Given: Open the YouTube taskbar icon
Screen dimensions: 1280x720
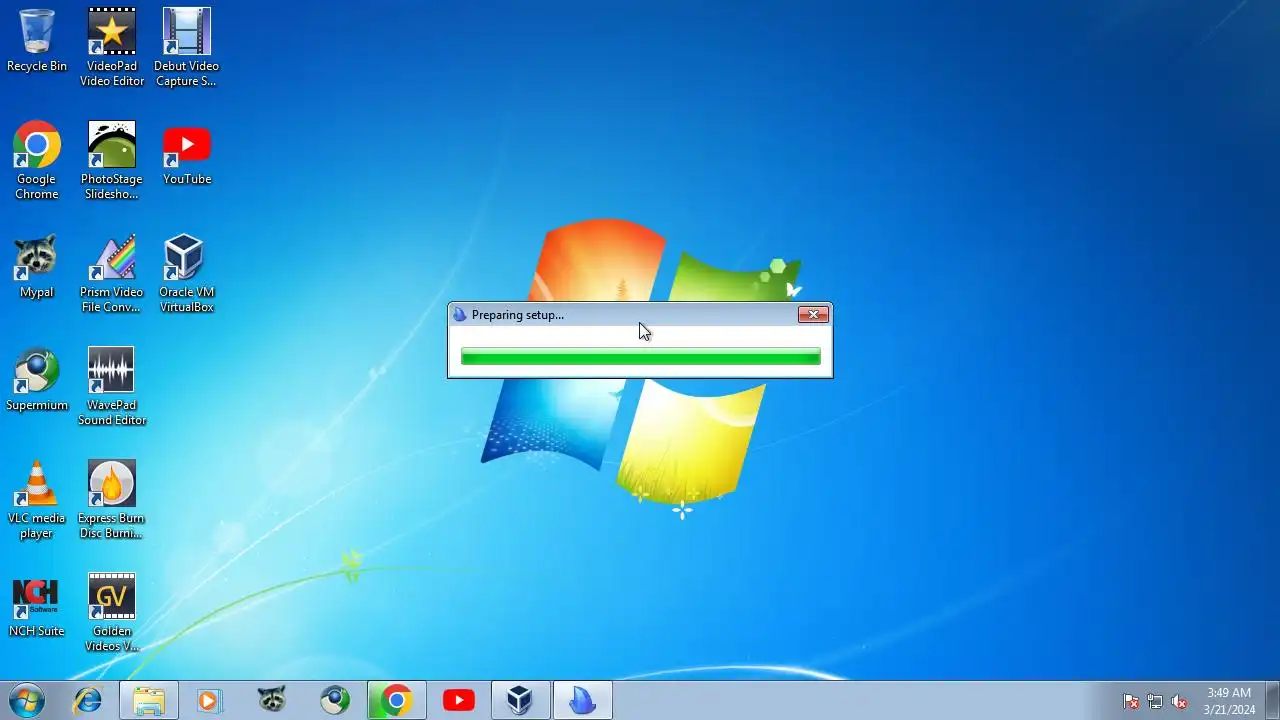Looking at the screenshot, I should [458, 701].
